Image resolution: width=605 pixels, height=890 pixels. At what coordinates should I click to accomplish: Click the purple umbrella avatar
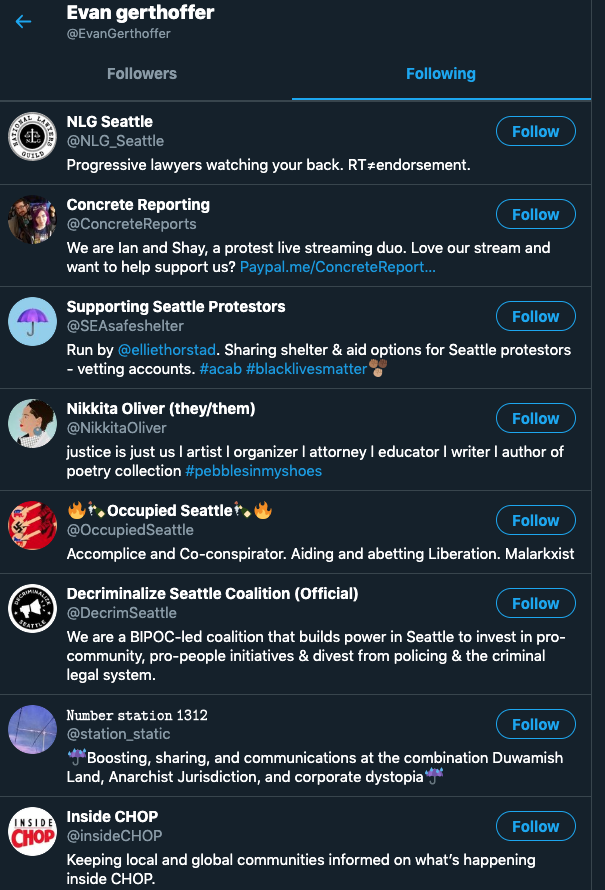(x=32, y=322)
